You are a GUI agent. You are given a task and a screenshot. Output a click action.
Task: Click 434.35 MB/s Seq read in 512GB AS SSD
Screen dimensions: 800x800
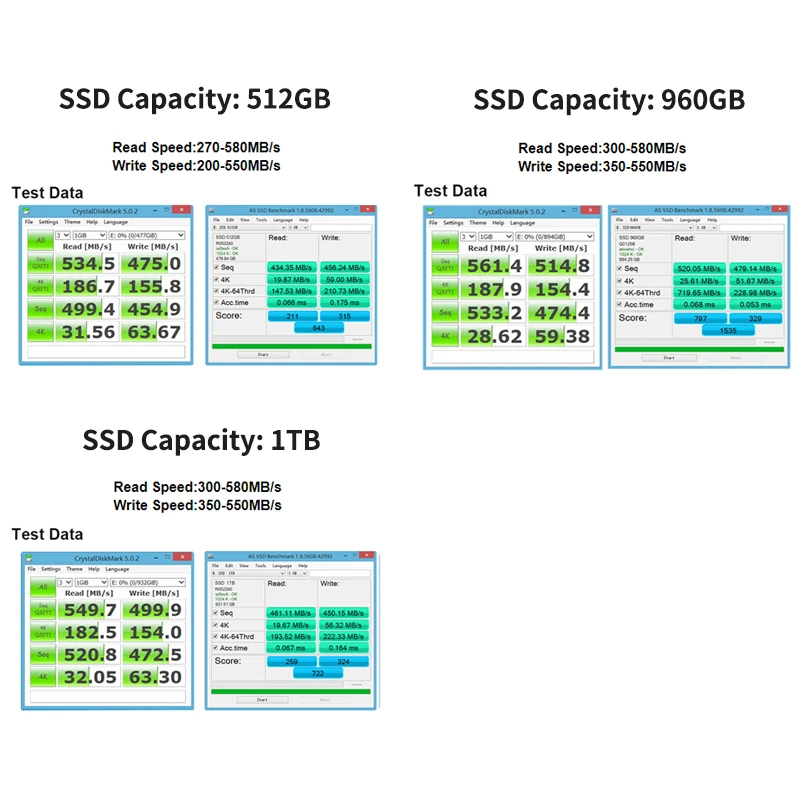click(291, 267)
